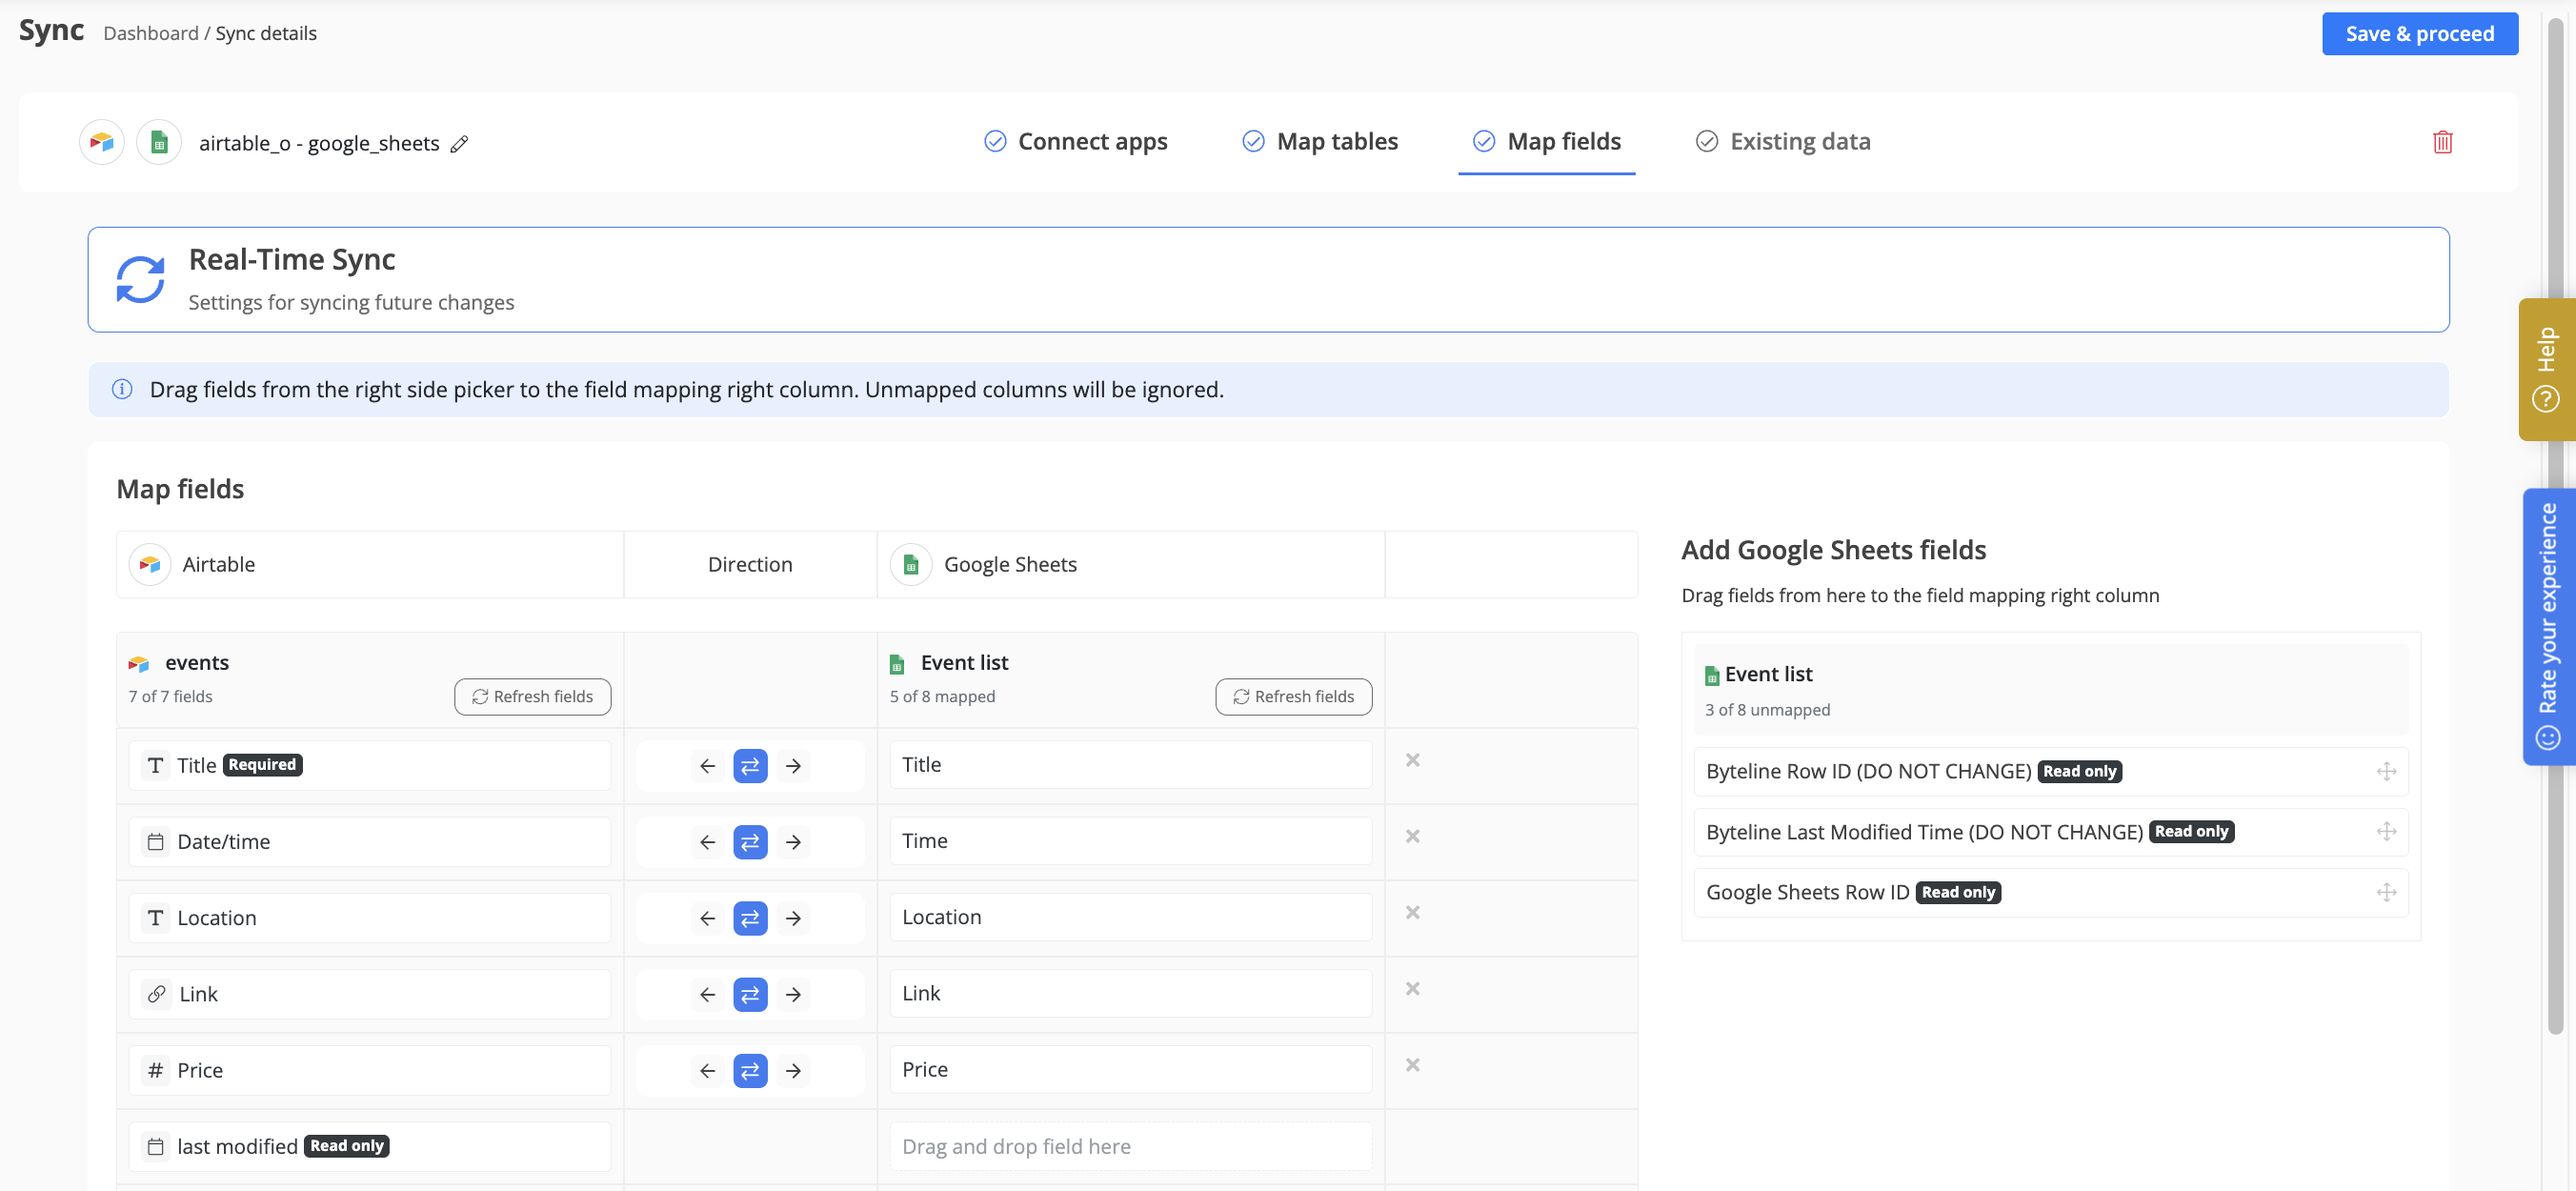The width and height of the screenshot is (2576, 1191).
Task: Click the pencil icon to rename sync
Action: pos(459,144)
